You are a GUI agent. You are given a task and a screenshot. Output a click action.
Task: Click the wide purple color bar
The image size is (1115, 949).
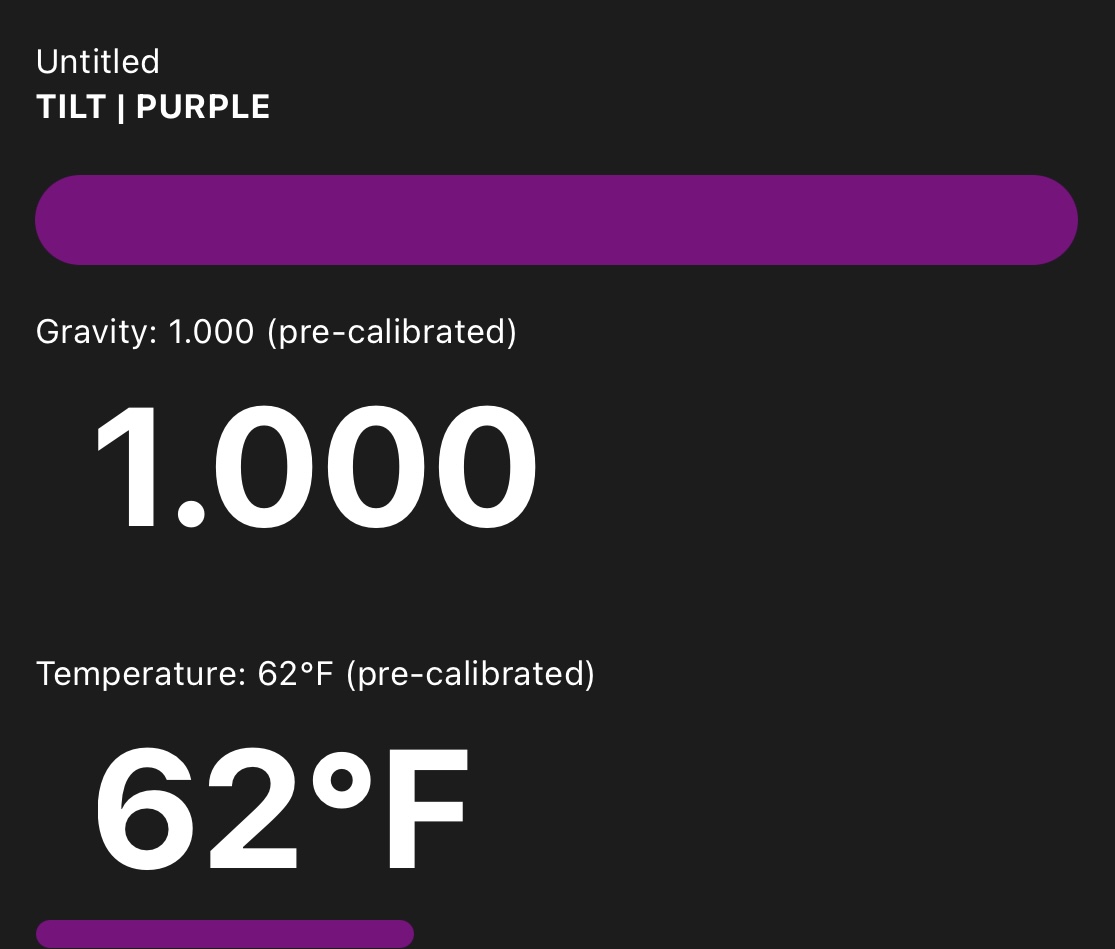tap(556, 220)
